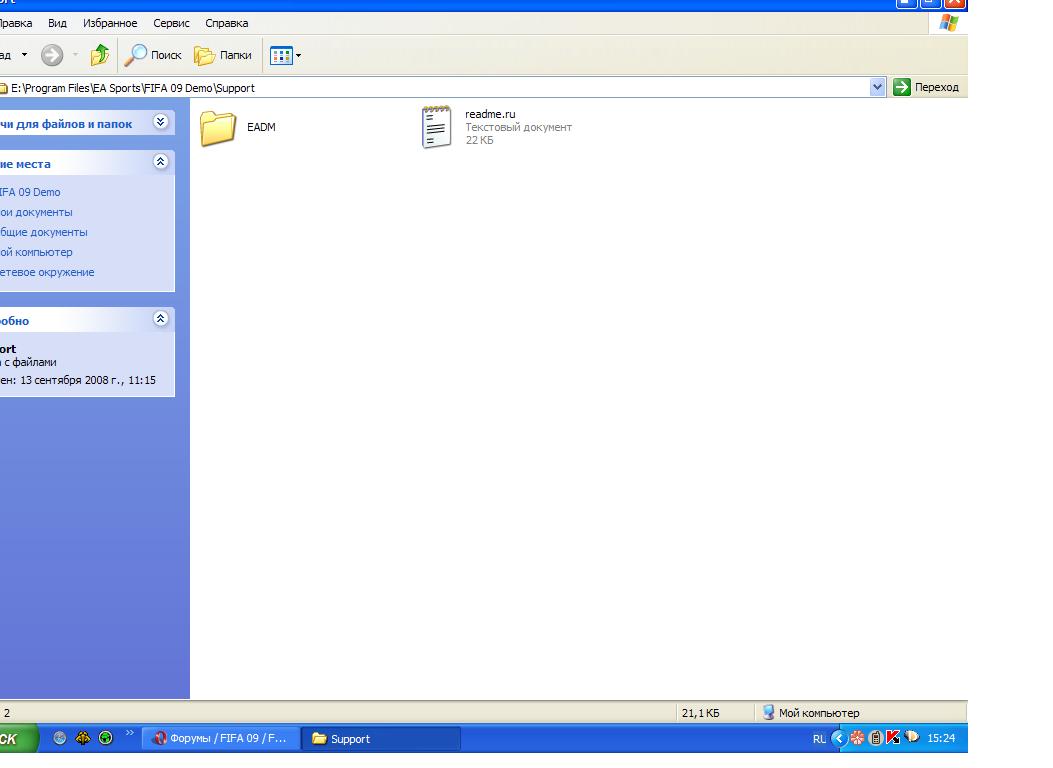Image resolution: width=1053 pixels, height=768 pixels.
Task: Open the Справка menu
Action: tap(226, 23)
